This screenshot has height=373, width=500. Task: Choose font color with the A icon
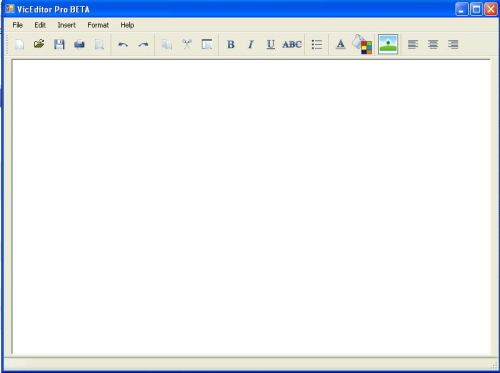[340, 44]
